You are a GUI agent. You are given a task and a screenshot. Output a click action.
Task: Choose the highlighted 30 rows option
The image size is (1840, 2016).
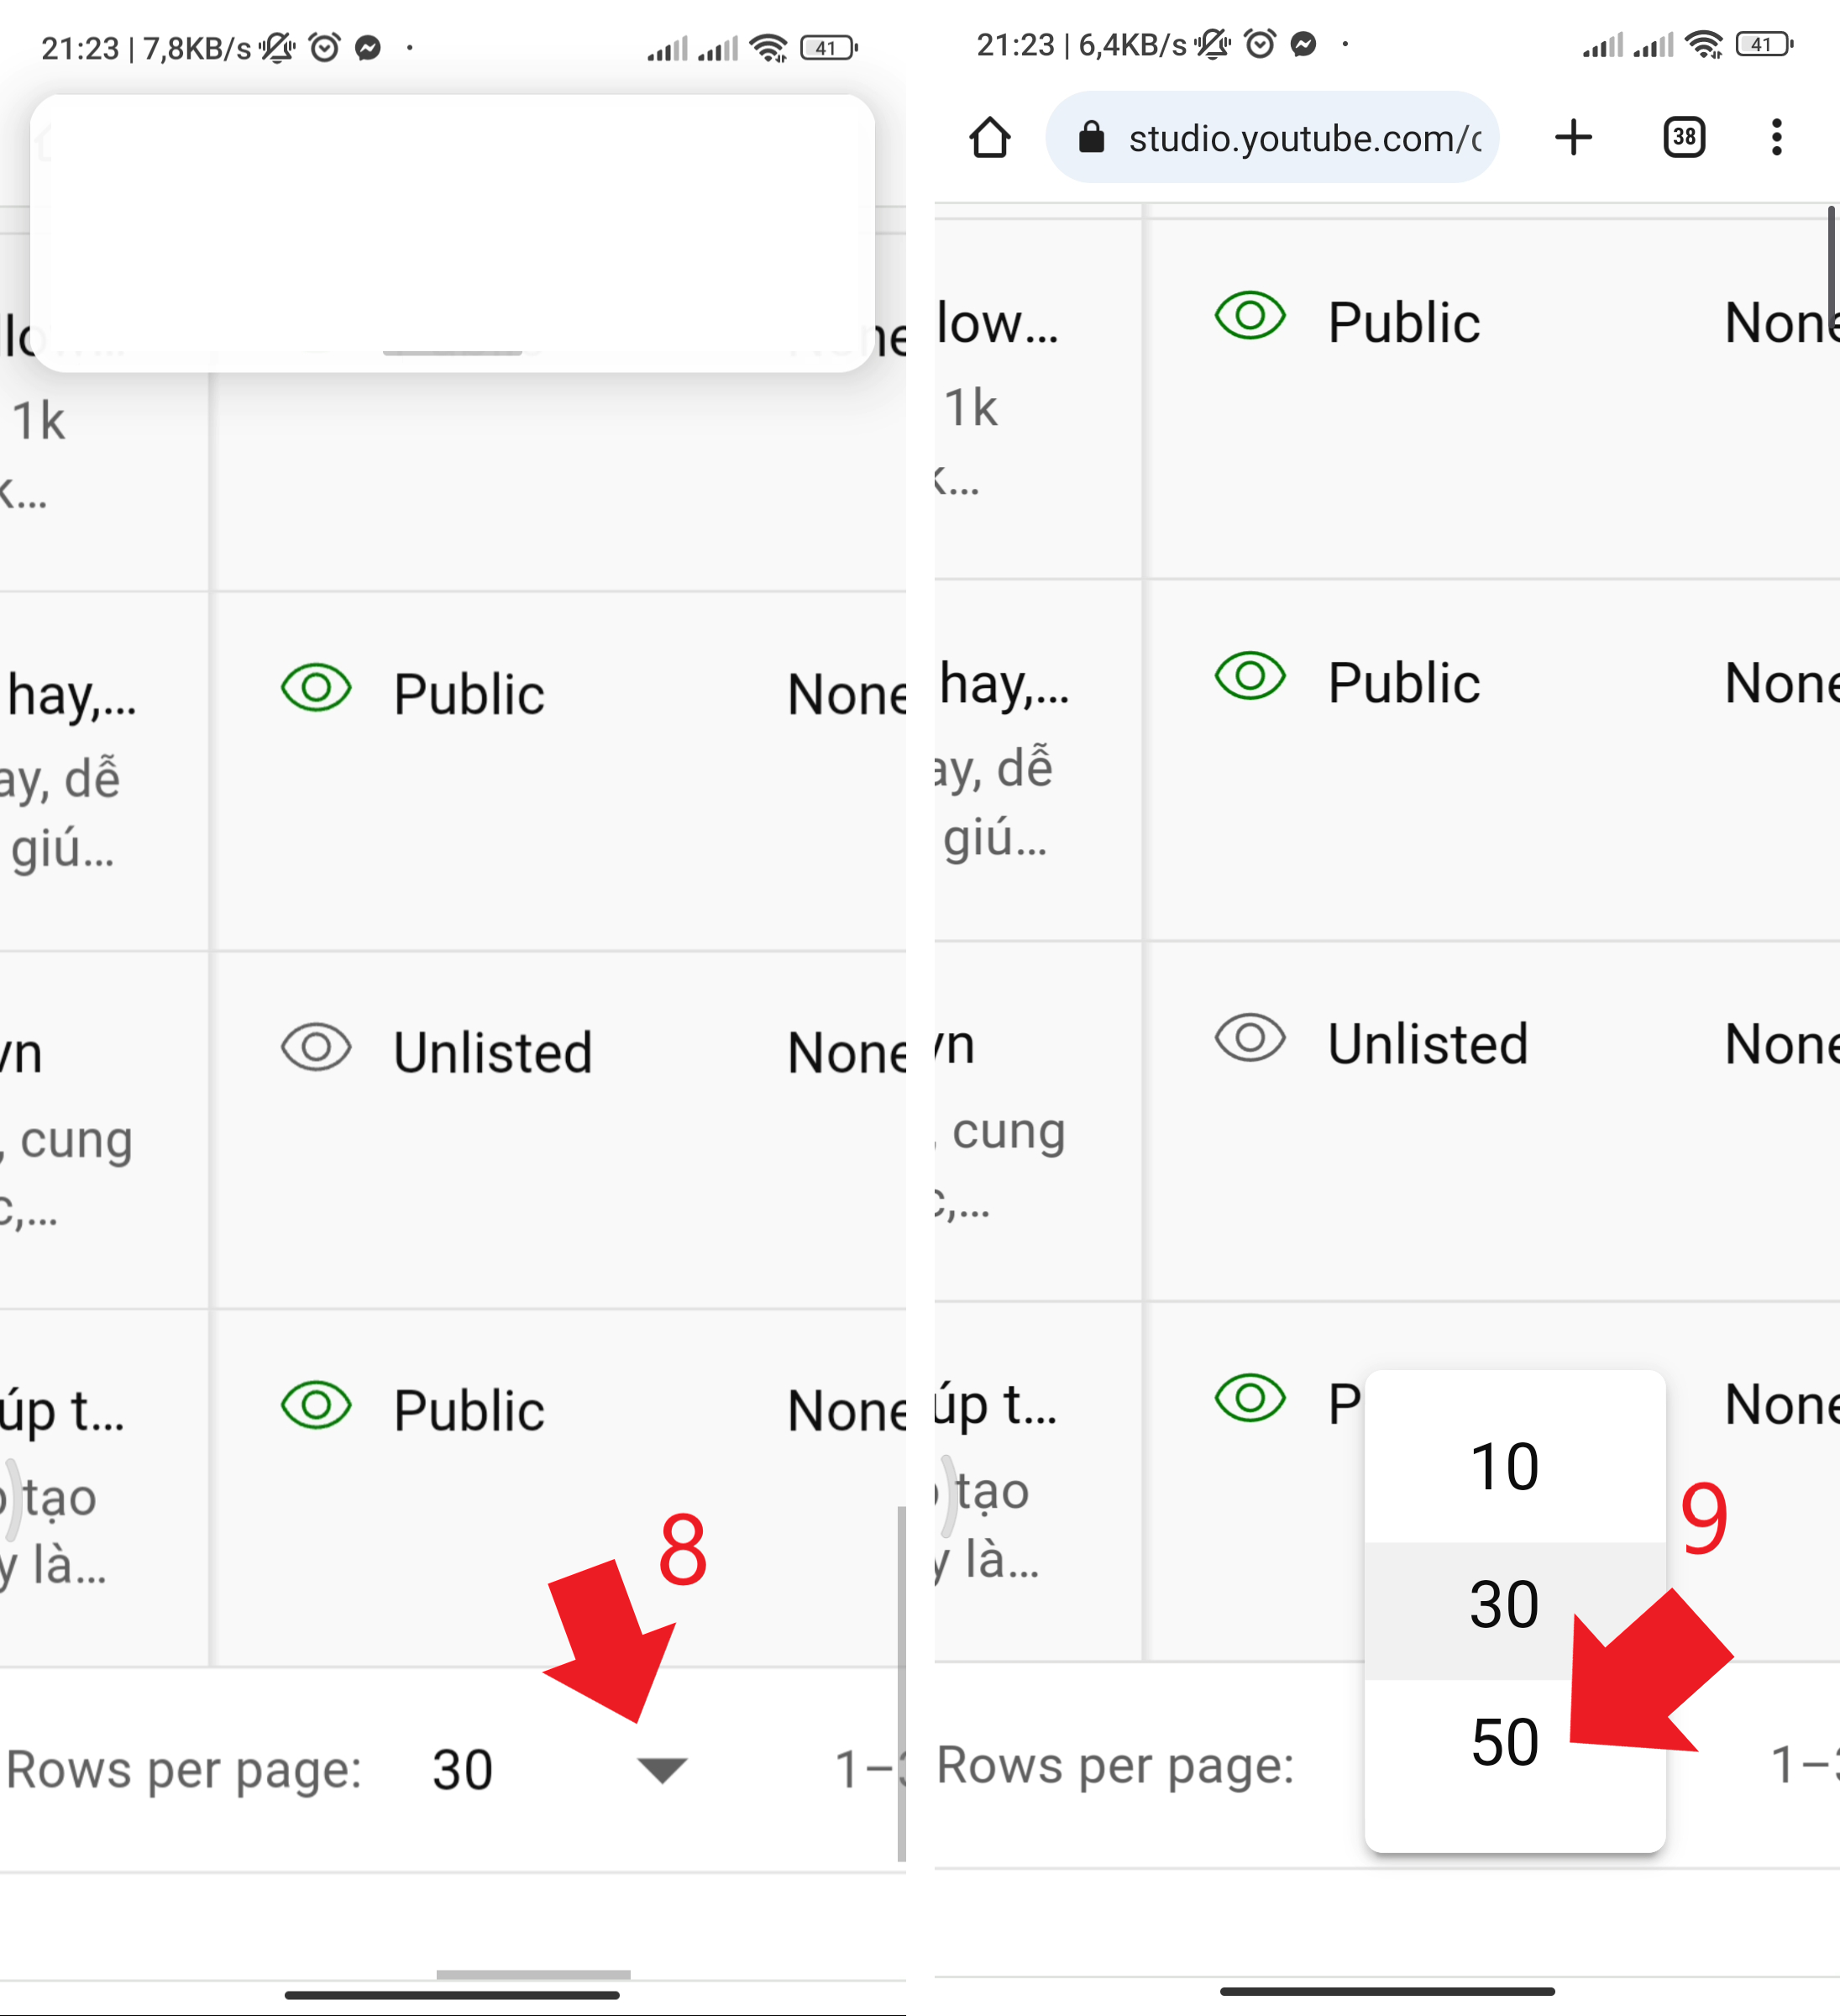(x=1504, y=1605)
